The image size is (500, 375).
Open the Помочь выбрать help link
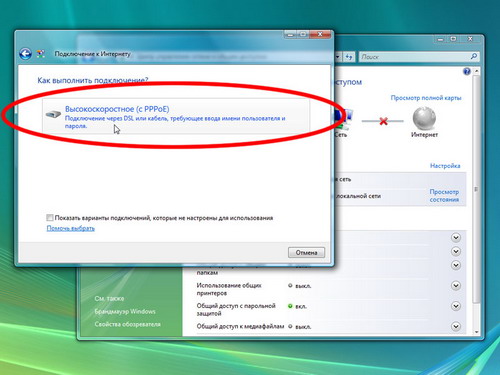point(71,228)
